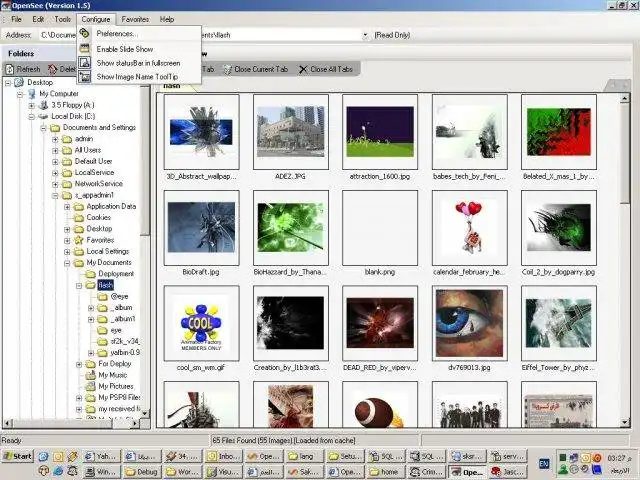Screen dimensions: 640x480
Task: Select the cool_sm_wm.gif thumbnail
Action: coord(200,322)
